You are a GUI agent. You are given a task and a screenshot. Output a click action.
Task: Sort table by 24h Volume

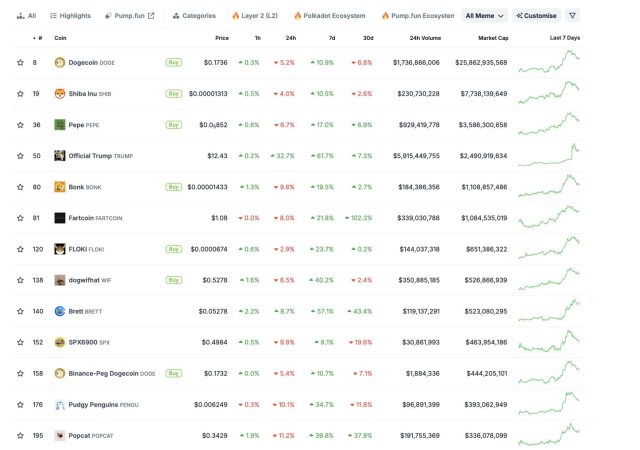pyautogui.click(x=425, y=38)
